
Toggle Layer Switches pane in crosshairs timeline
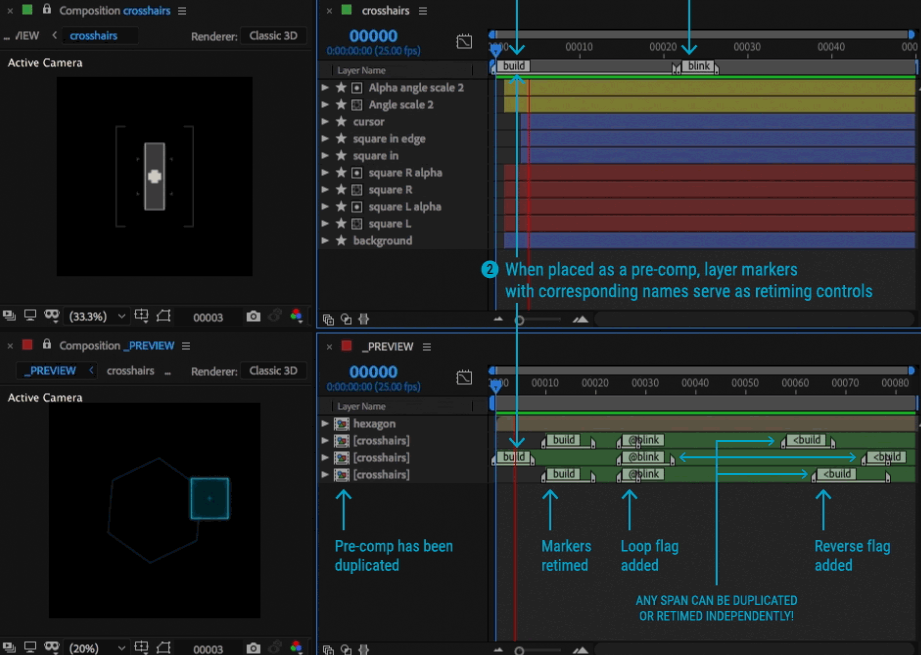[x=328, y=320]
